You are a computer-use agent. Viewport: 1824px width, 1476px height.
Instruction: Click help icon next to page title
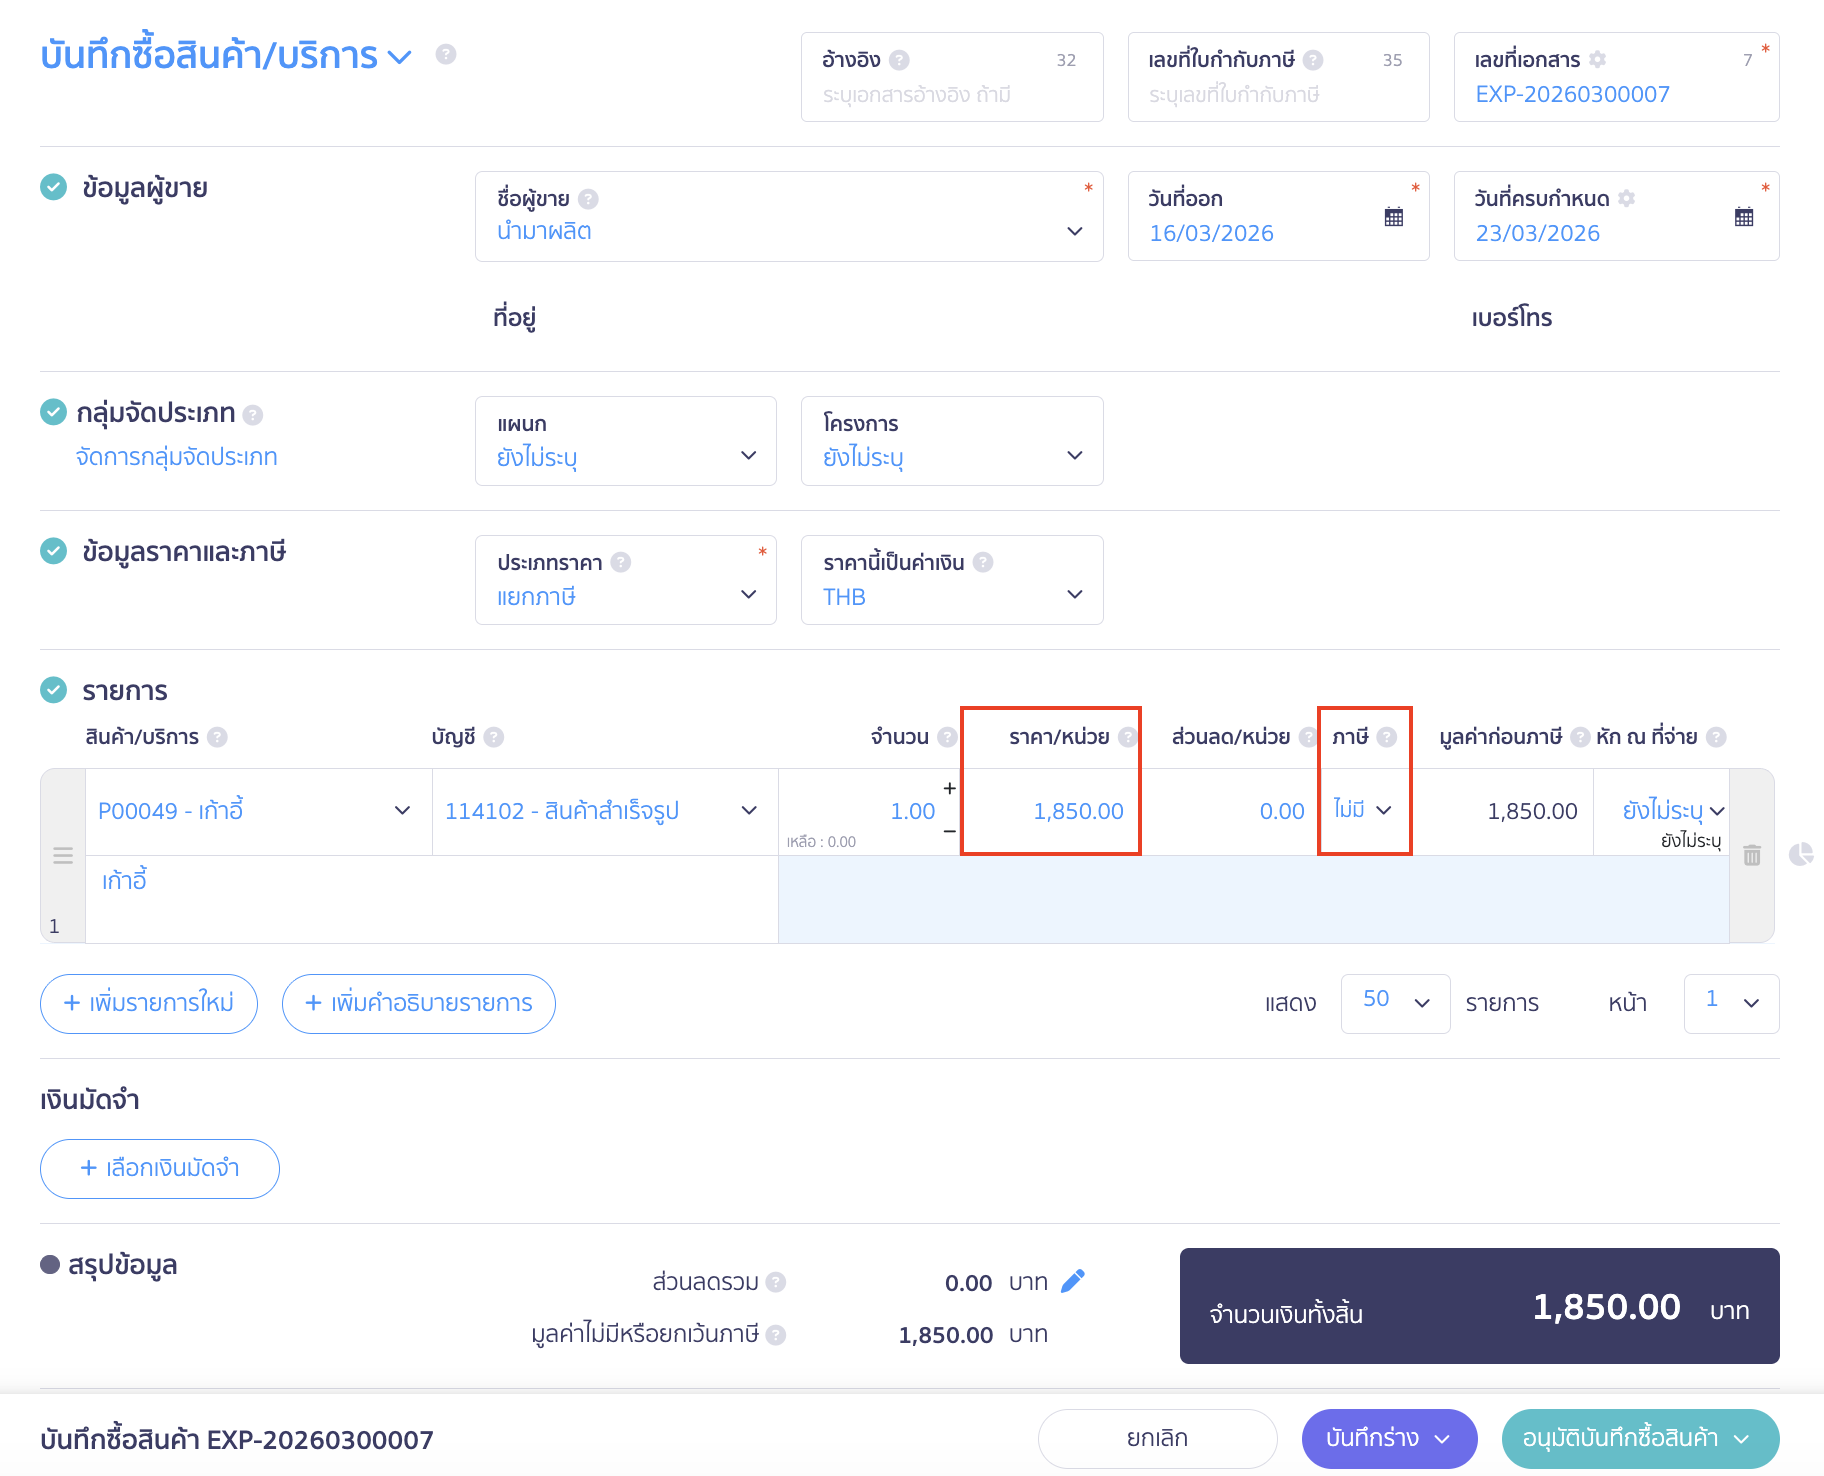pyautogui.click(x=446, y=54)
